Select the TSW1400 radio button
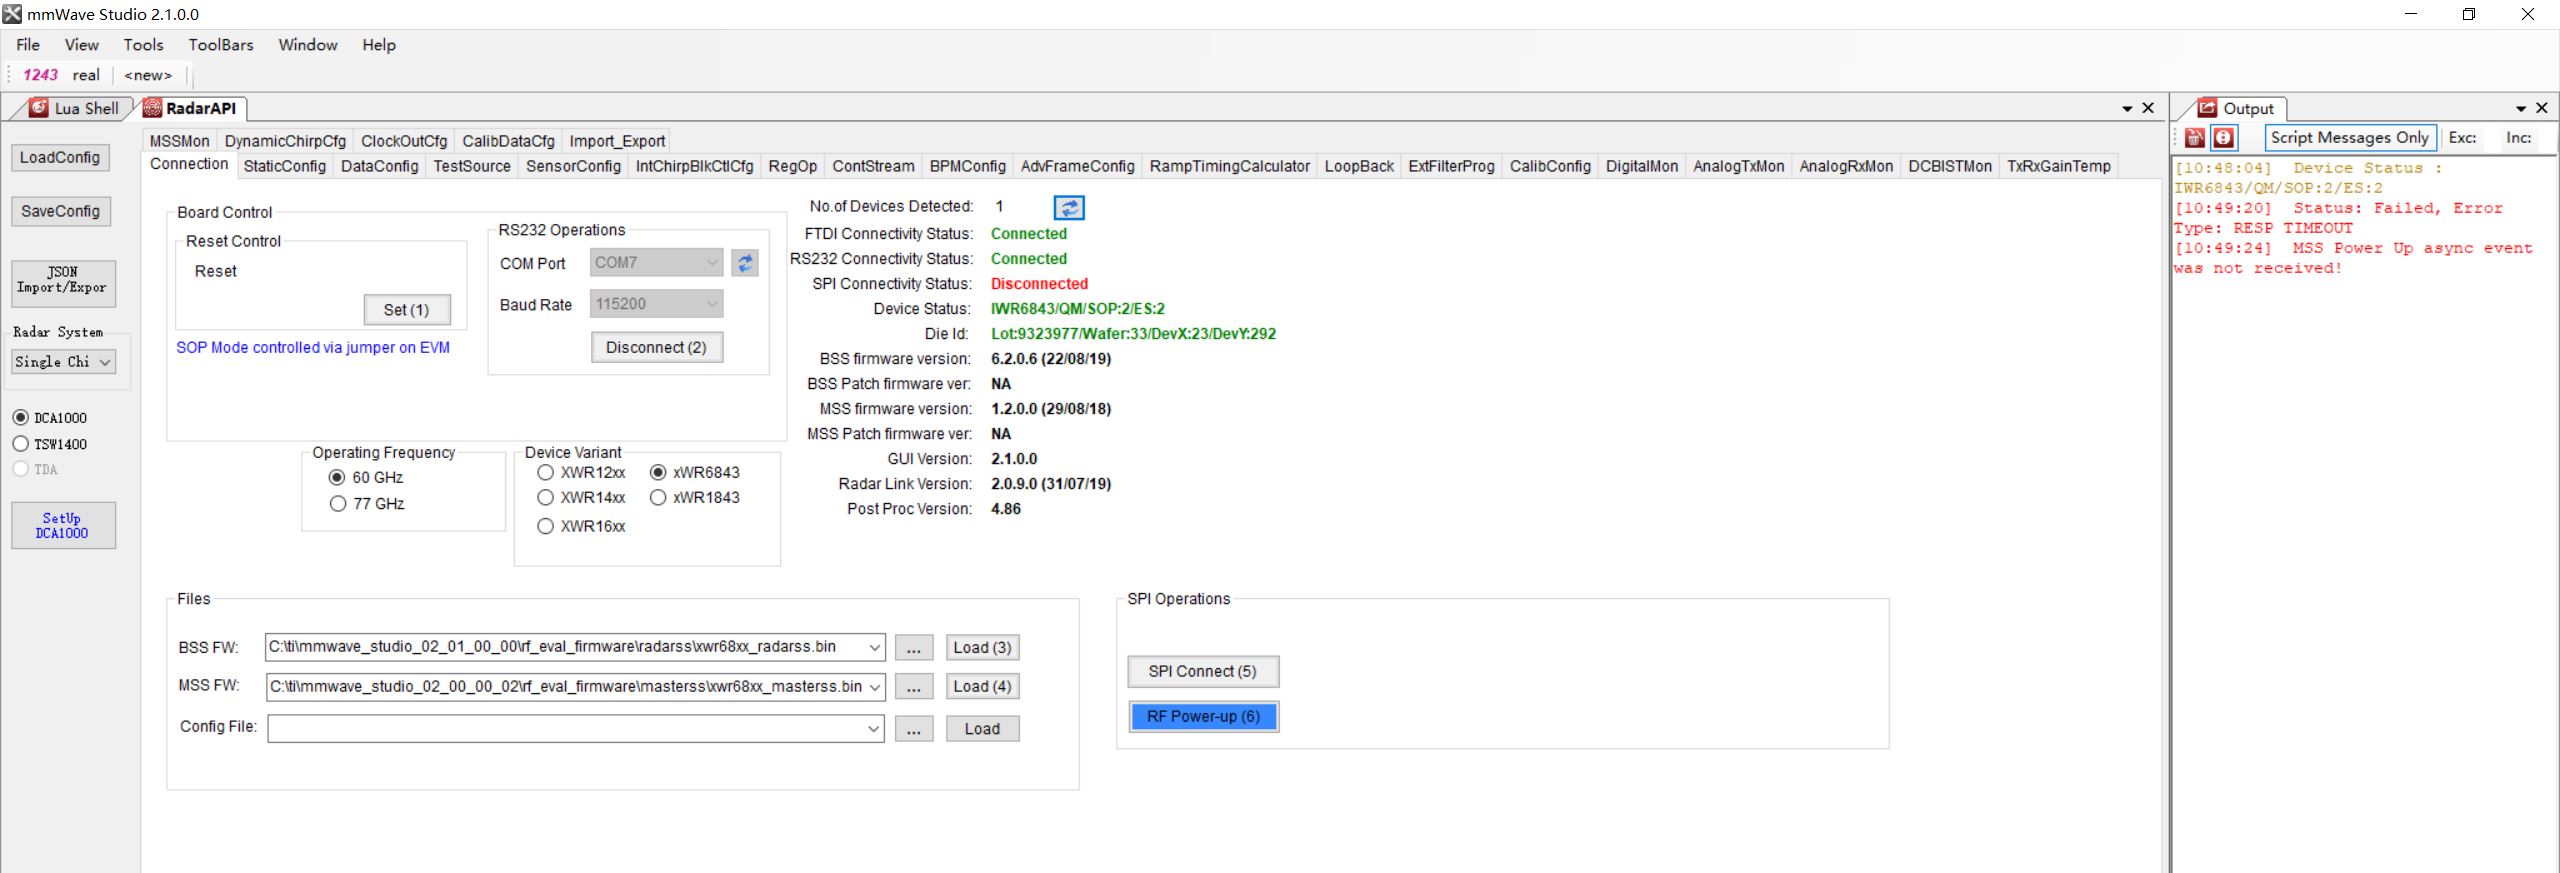Screen dimensions: 2560x873 20,444
